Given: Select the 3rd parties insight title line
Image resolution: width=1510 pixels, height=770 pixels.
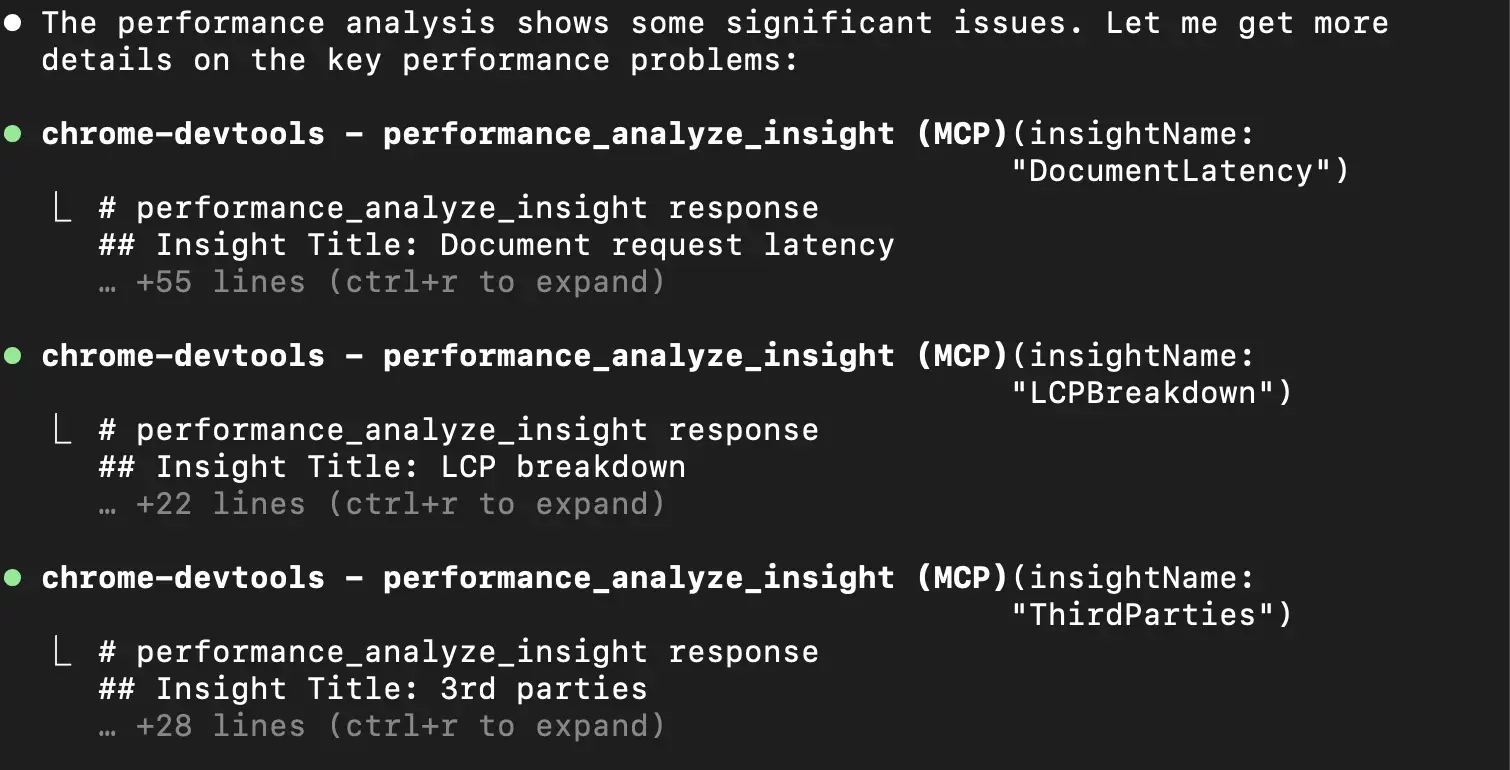Looking at the screenshot, I should click(373, 689).
